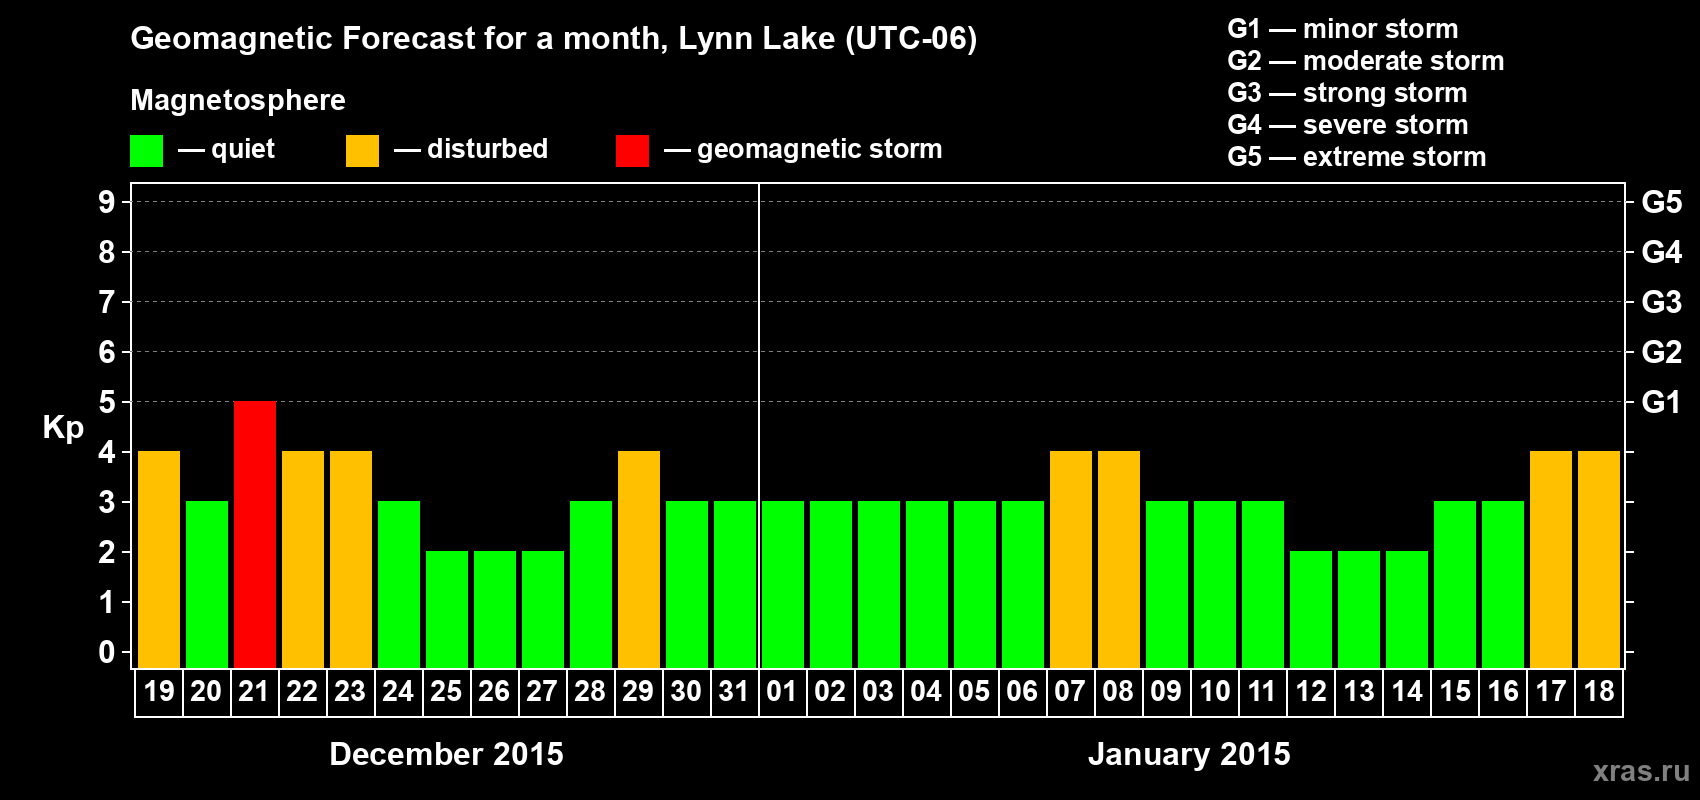The image size is (1700, 800).
Task: Click the orange disturbed legend swatch
Action: [362, 151]
